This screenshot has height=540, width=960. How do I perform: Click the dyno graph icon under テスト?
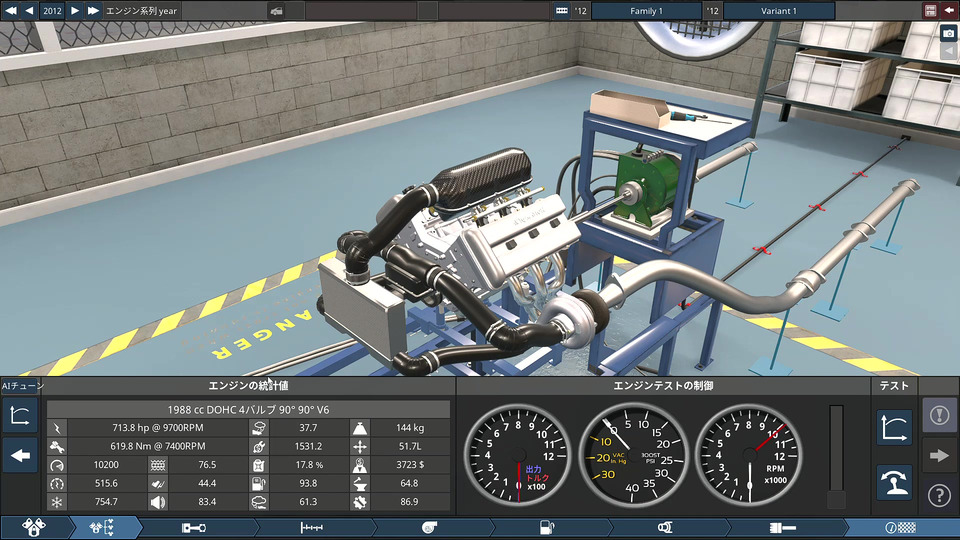[x=894, y=427]
